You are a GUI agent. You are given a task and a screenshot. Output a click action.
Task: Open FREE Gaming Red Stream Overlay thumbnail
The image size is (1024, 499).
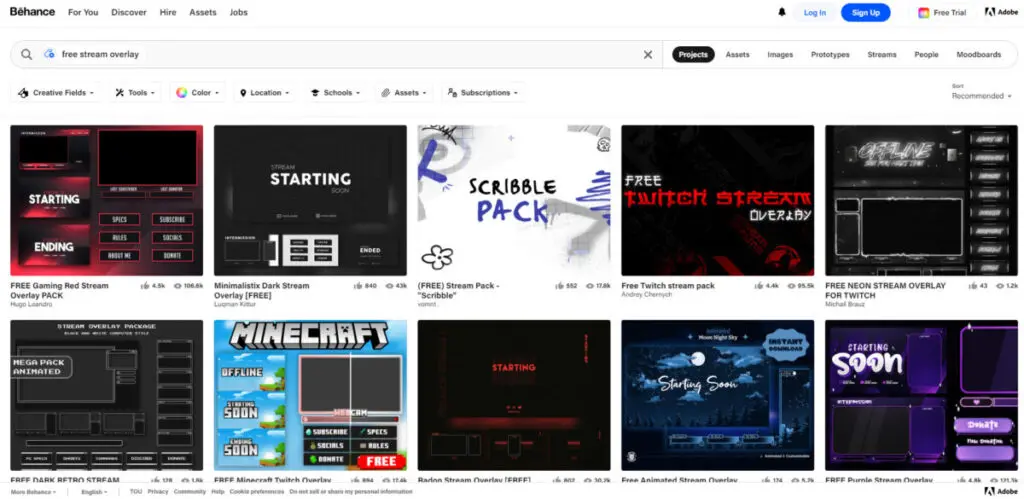tap(106, 201)
